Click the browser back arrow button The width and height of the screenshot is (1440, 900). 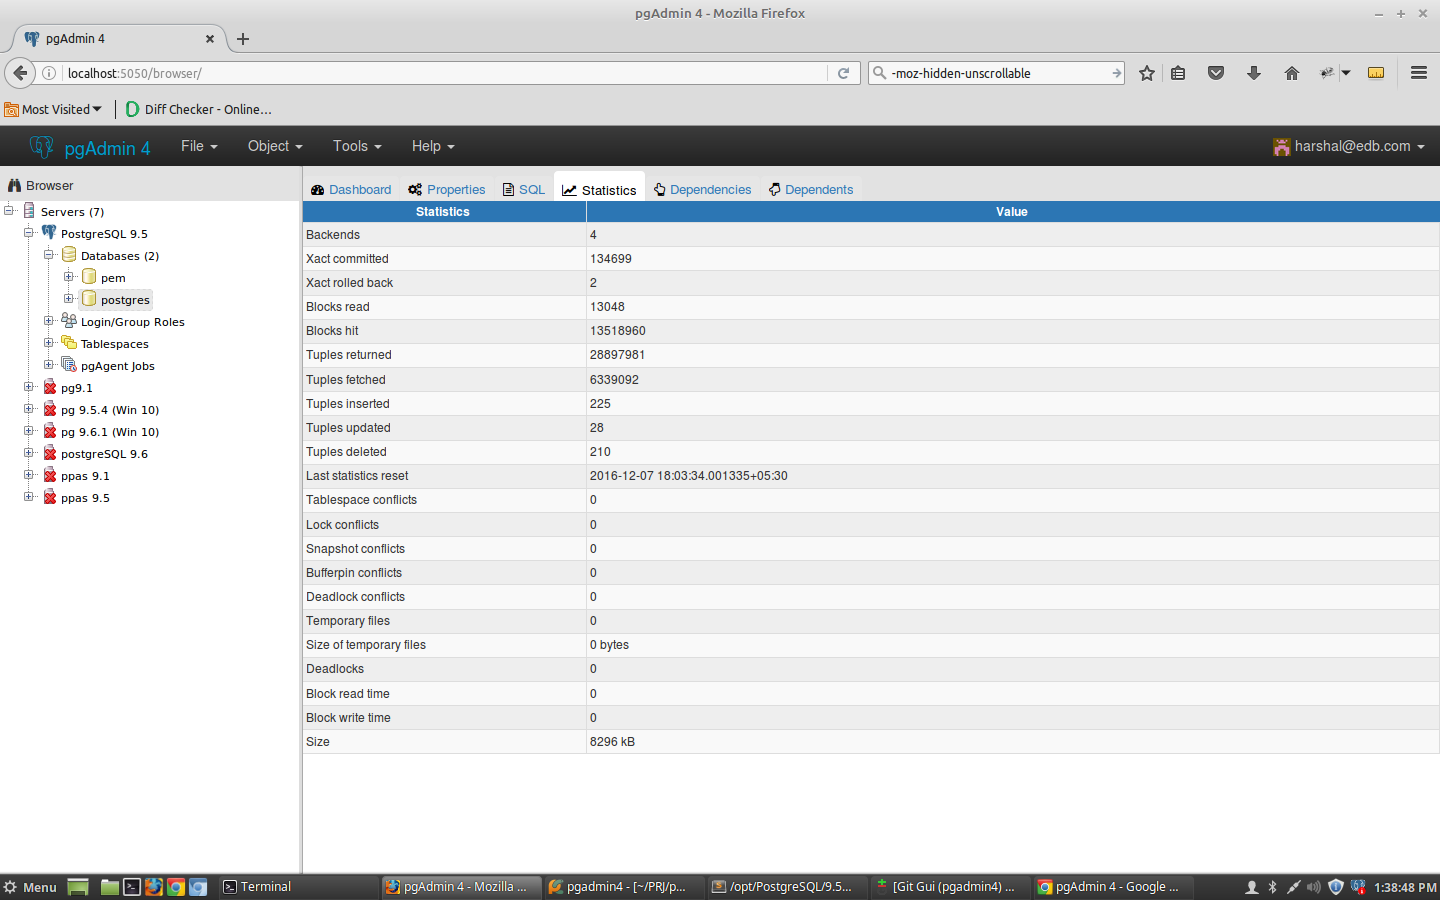coord(20,73)
